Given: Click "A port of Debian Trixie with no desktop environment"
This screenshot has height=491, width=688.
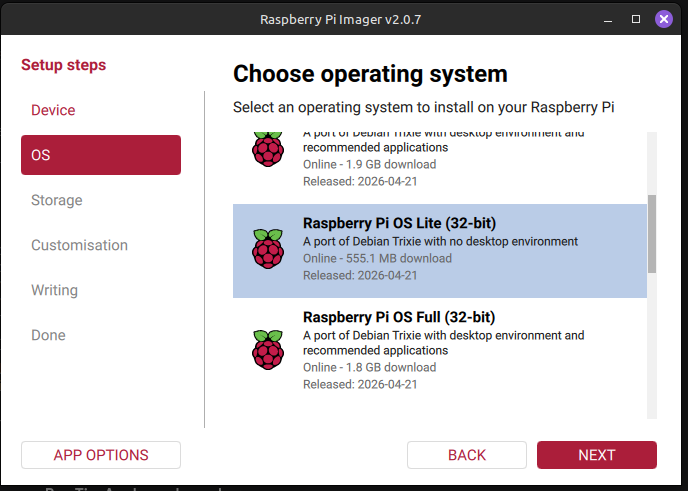Looking at the screenshot, I should click(x=441, y=241).
